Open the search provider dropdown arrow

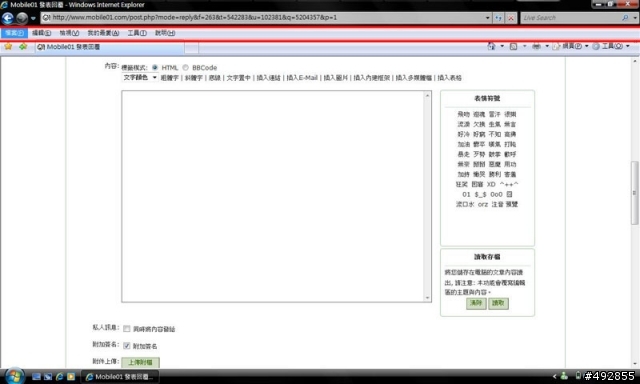tap(635, 18)
